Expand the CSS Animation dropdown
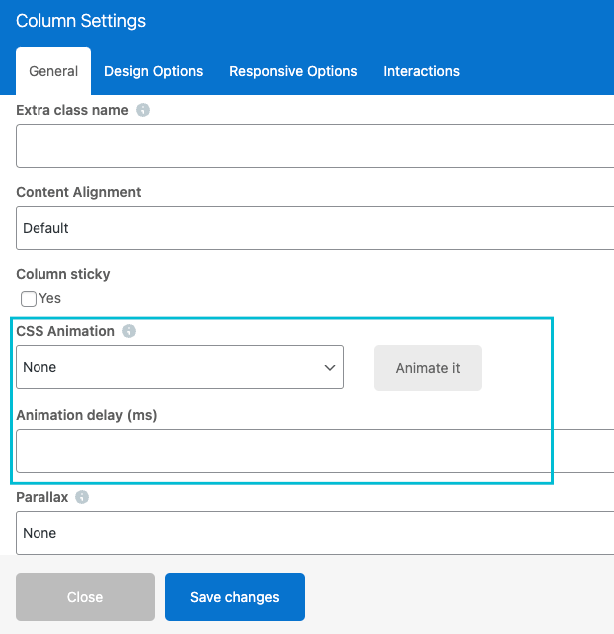Viewport: 614px width, 634px height. 180,367
